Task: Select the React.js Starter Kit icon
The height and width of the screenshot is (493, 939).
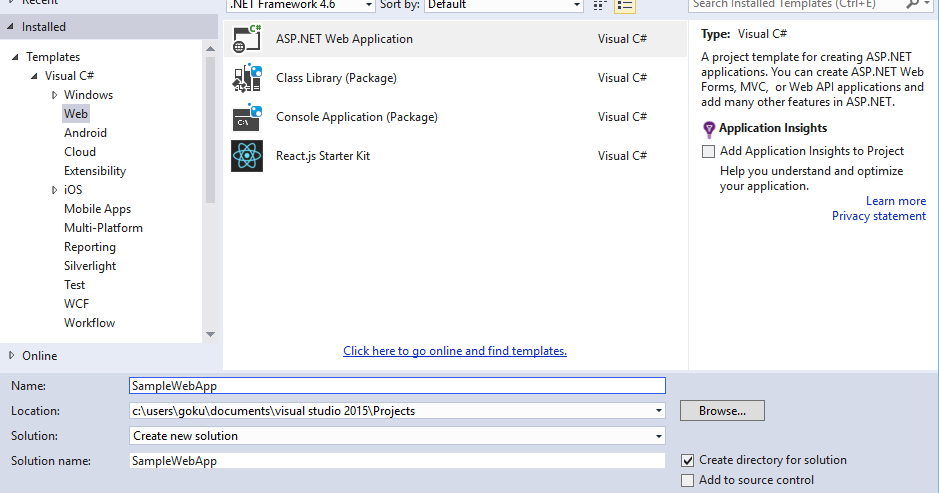Action: pos(247,156)
